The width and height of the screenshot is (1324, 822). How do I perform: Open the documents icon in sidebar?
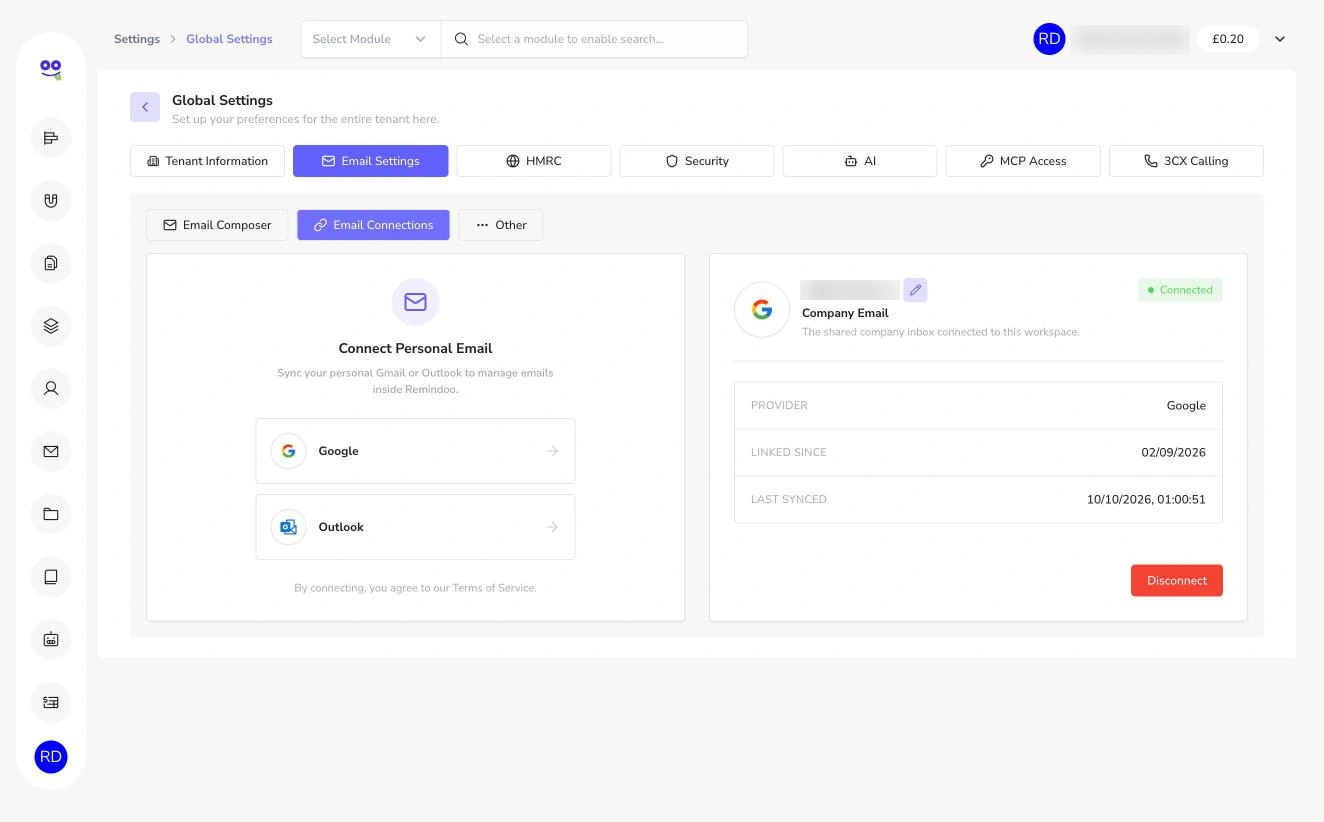click(51, 263)
